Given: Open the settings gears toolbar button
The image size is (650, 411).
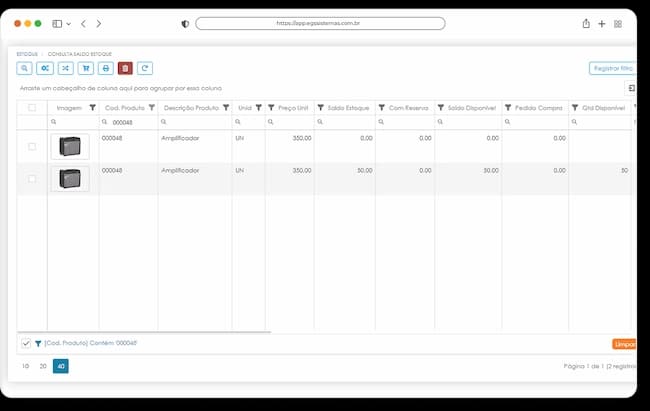Looking at the screenshot, I should point(45,68).
